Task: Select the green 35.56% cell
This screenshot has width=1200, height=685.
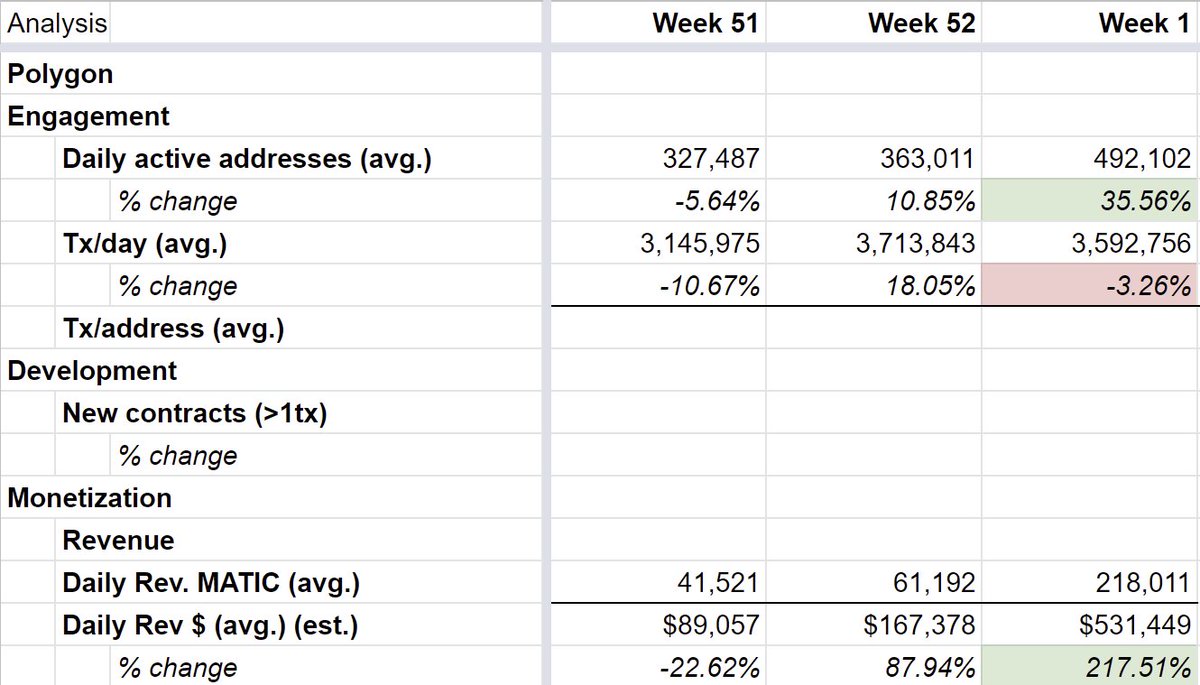Action: pyautogui.click(x=1091, y=201)
